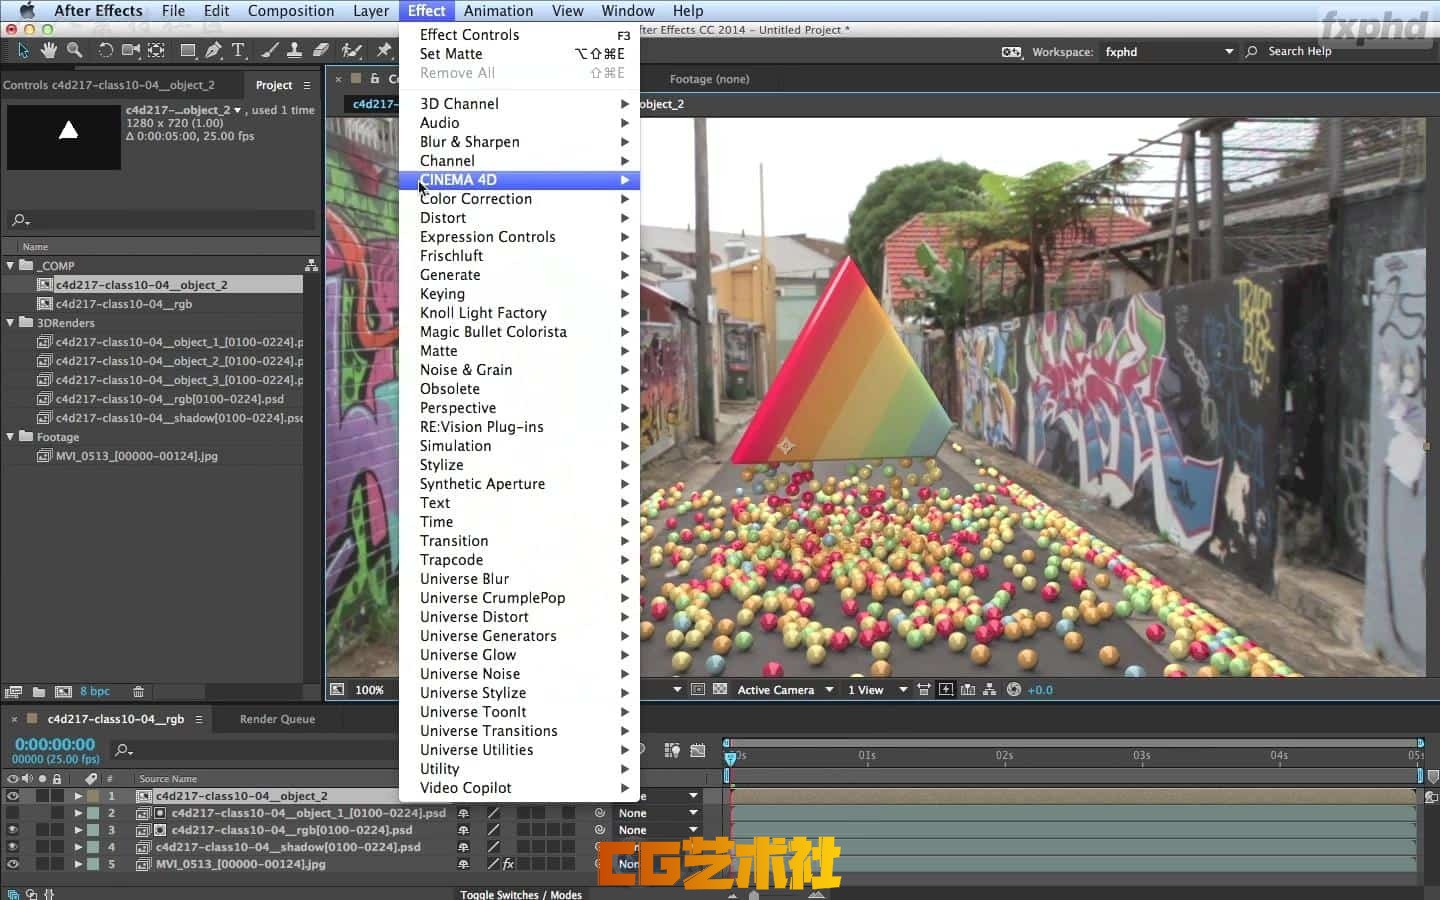Show layer 2 object_1 using its eye toggle
Image resolution: width=1440 pixels, height=900 pixels.
pyautogui.click(x=13, y=813)
